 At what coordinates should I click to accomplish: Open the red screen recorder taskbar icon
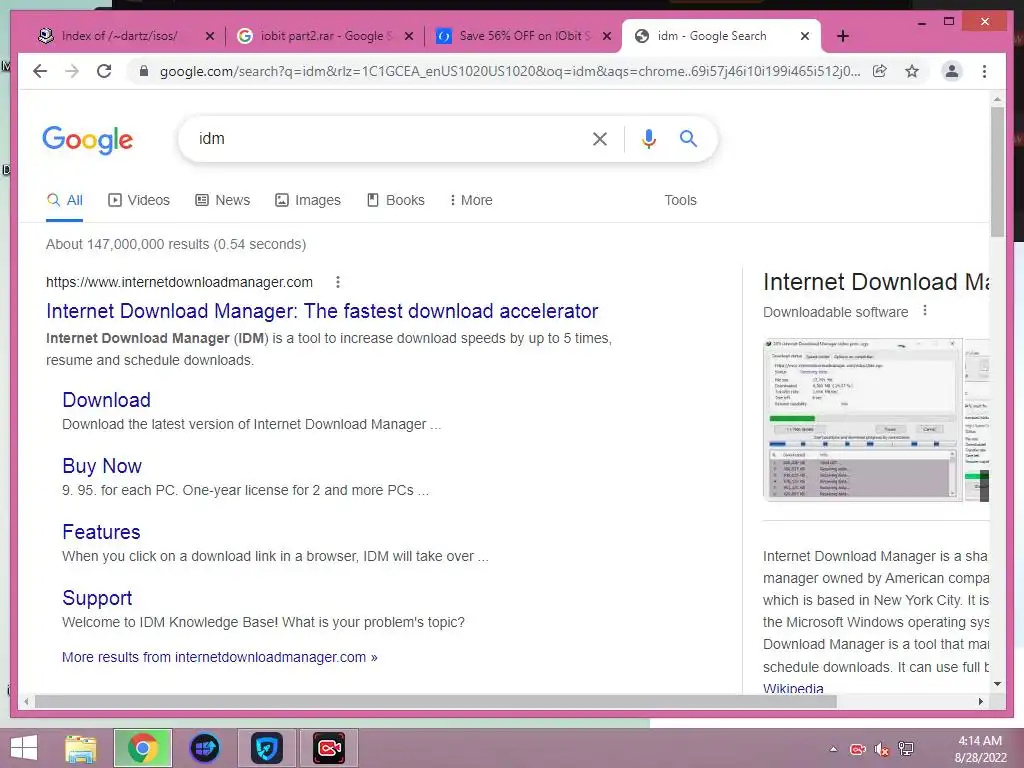[x=328, y=748]
